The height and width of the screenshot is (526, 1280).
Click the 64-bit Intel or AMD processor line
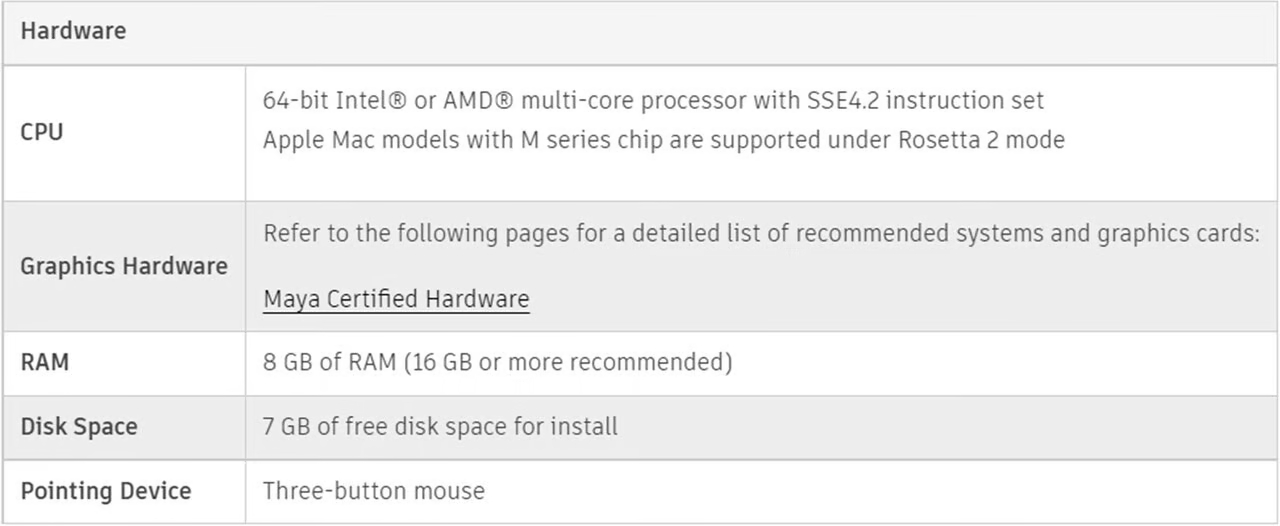click(x=653, y=101)
